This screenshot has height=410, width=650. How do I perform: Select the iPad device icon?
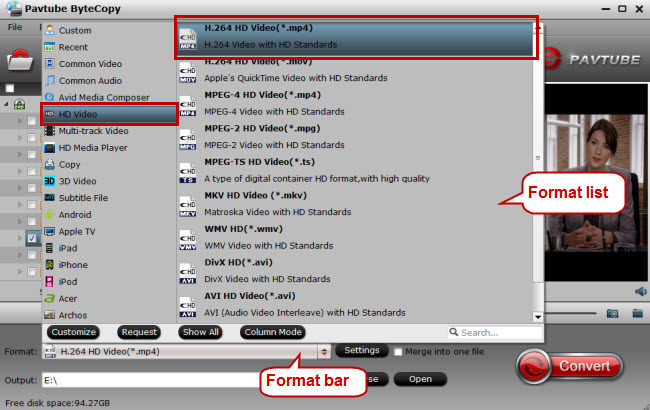[50, 248]
